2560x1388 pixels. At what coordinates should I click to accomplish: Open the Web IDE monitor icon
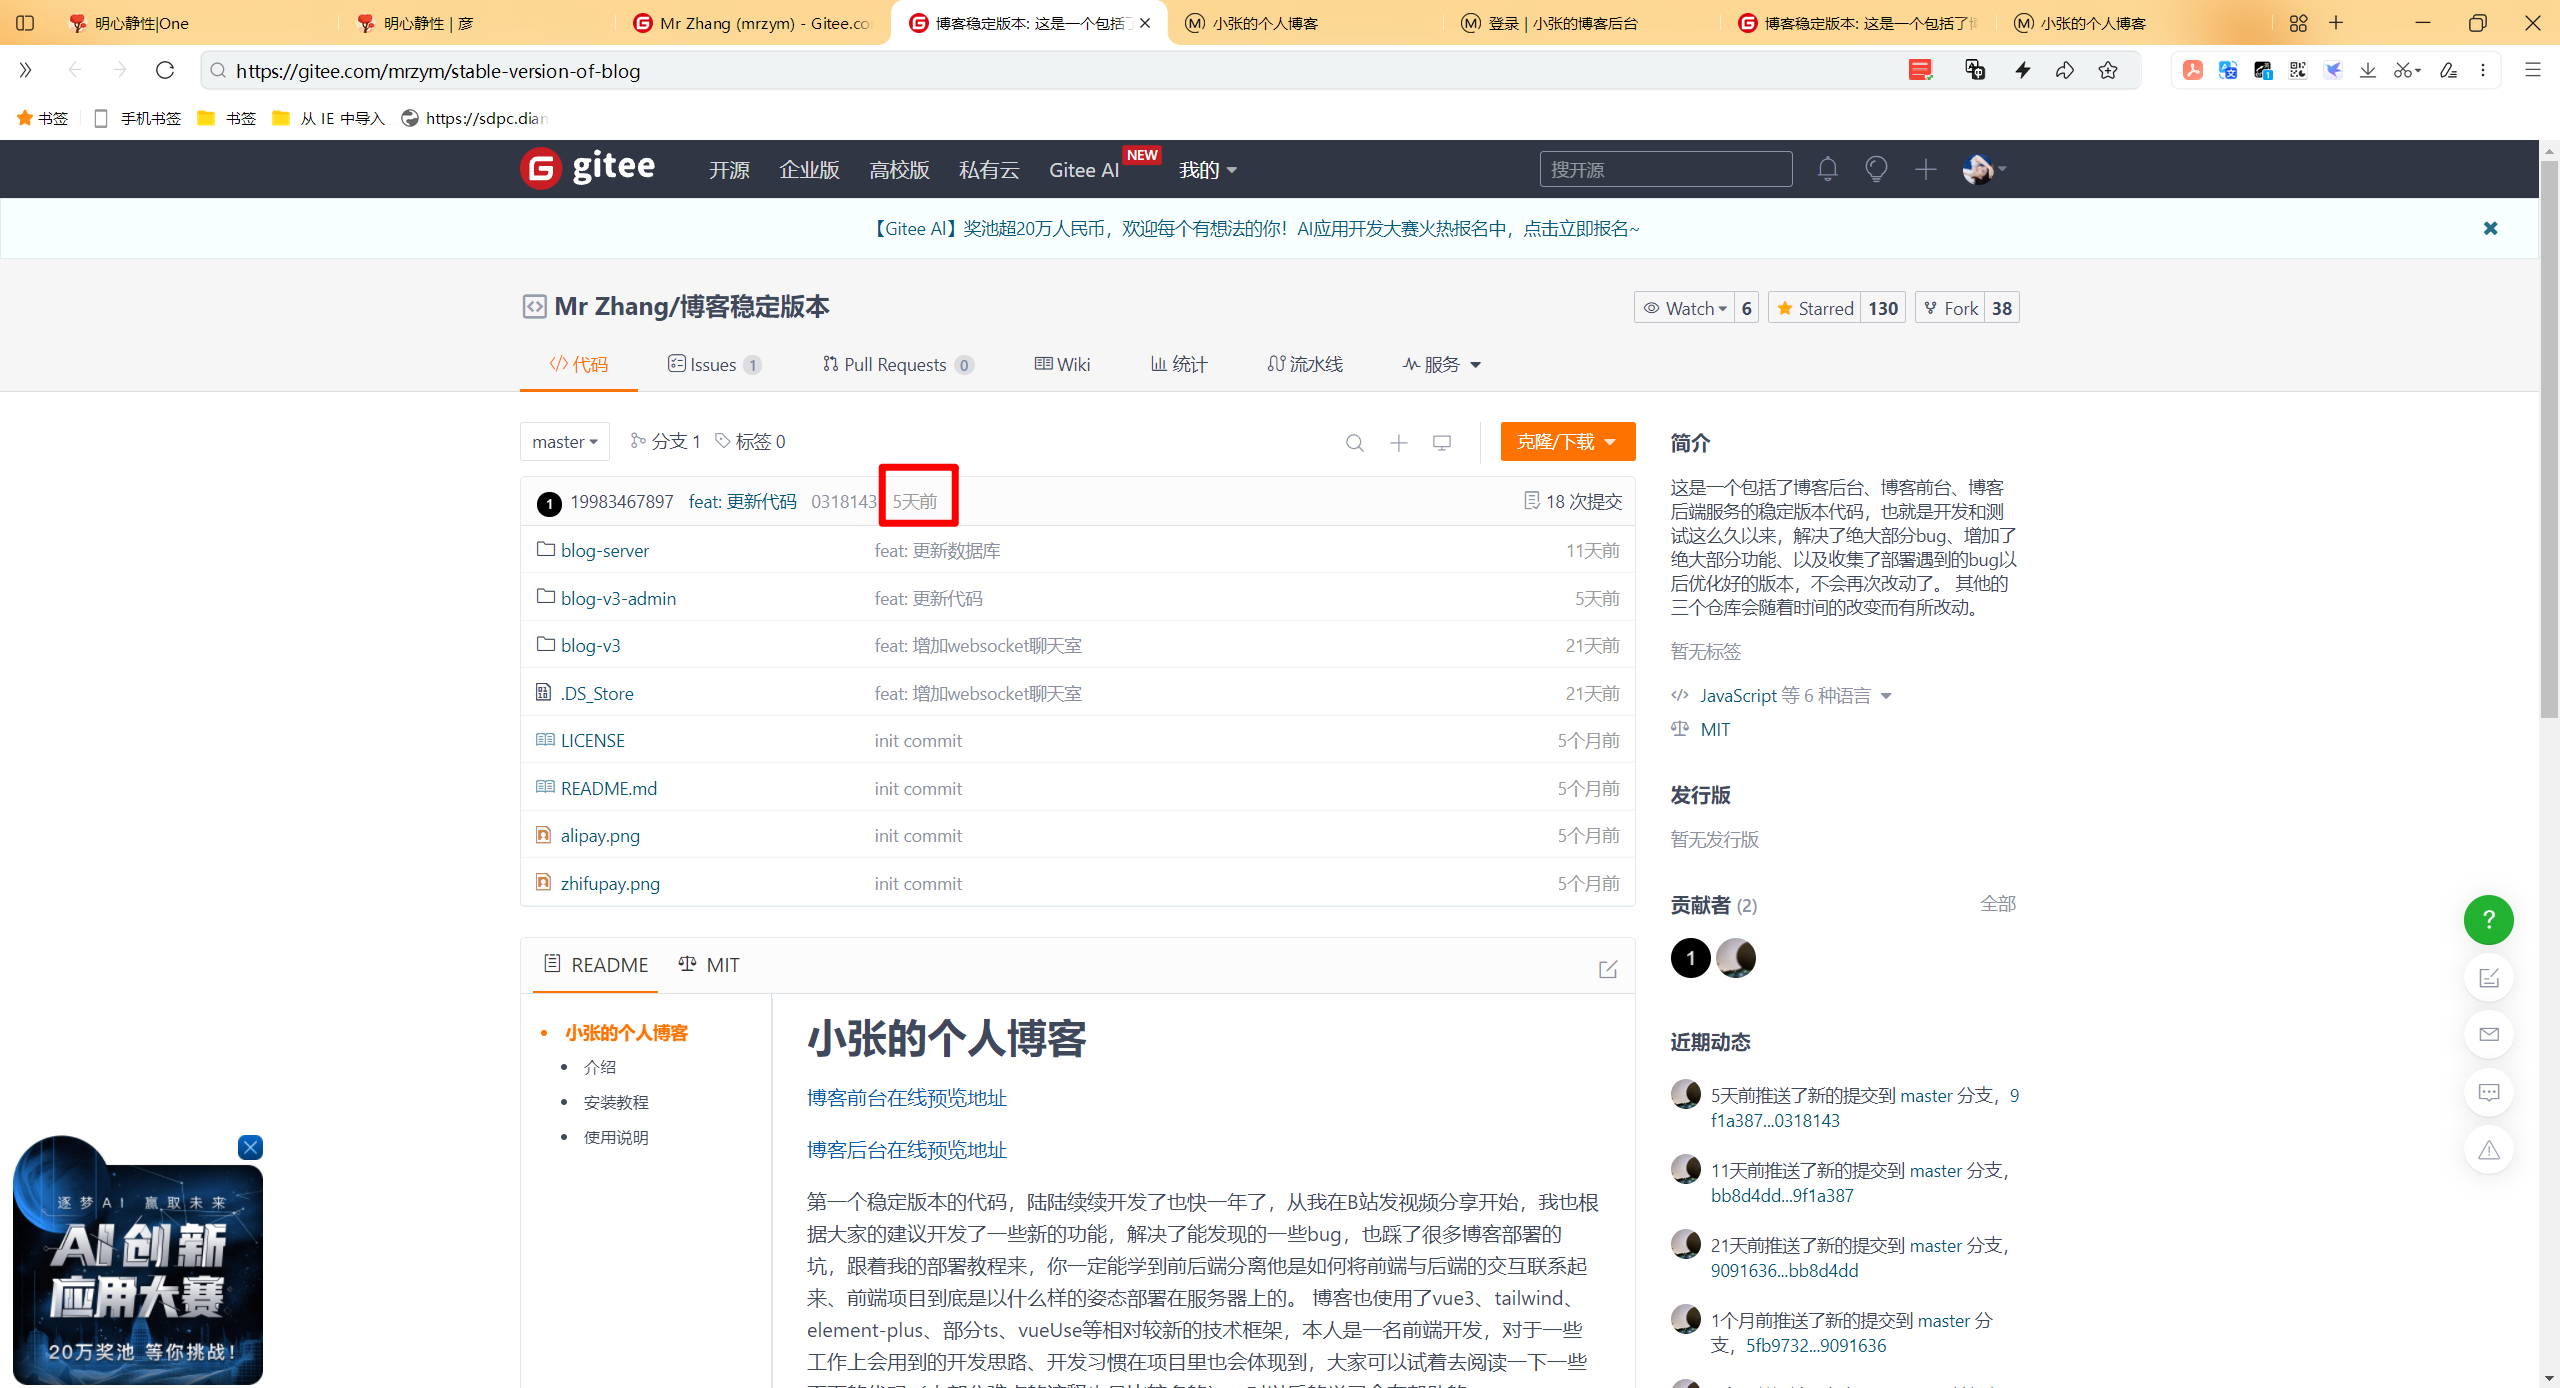[1441, 442]
